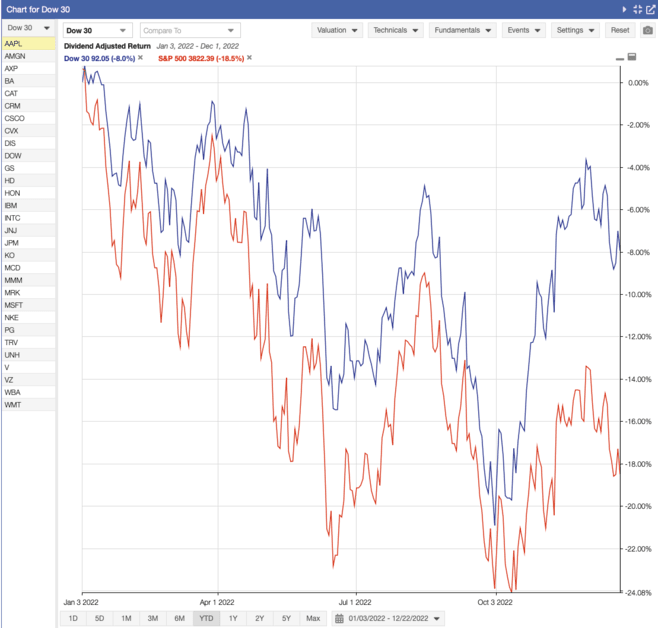Open the Dow 30 list dropdown
658x628 pixels.
tap(28, 28)
